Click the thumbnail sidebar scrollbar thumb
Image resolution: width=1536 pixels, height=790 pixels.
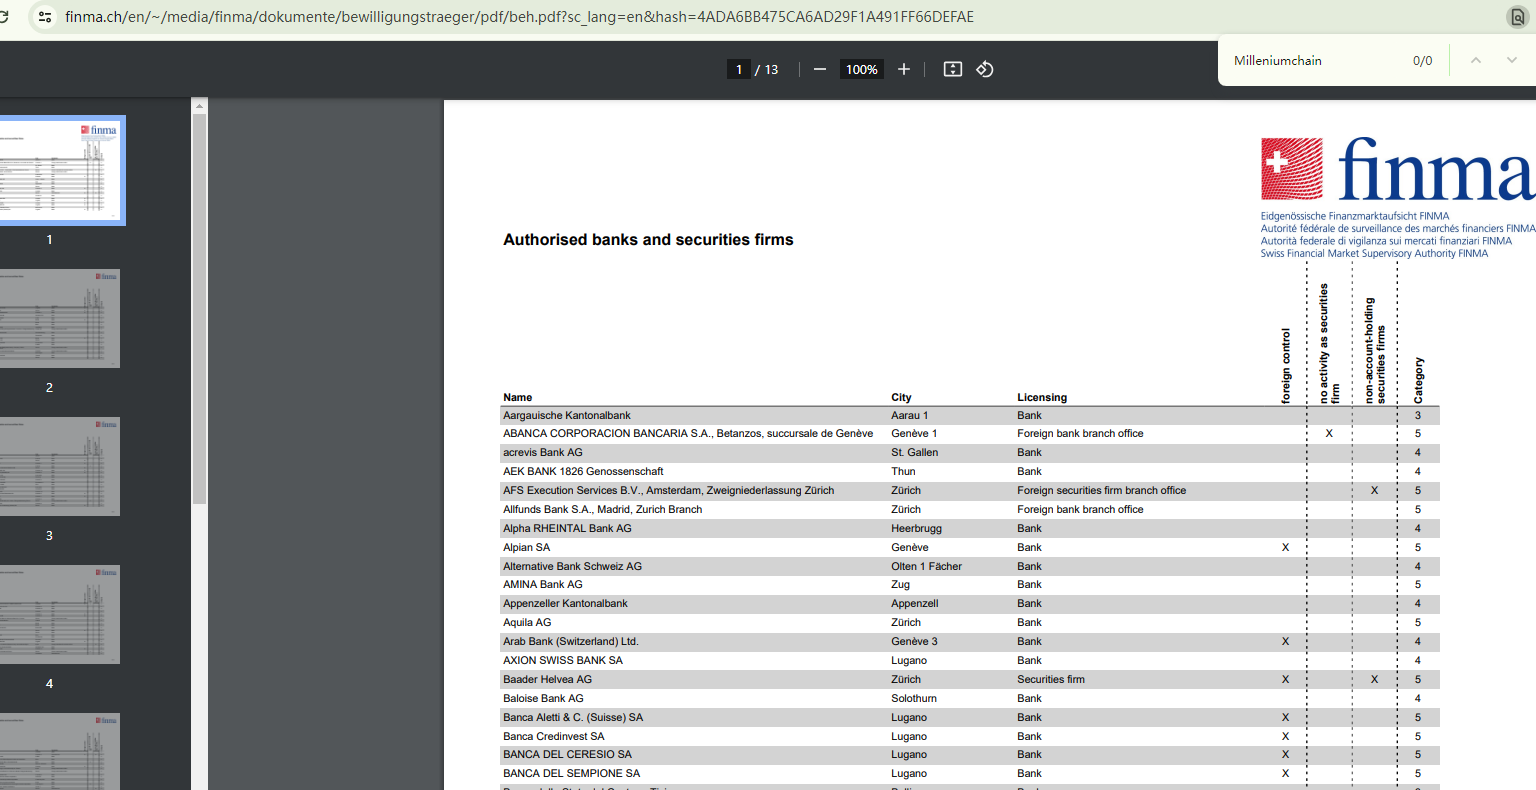[199, 300]
